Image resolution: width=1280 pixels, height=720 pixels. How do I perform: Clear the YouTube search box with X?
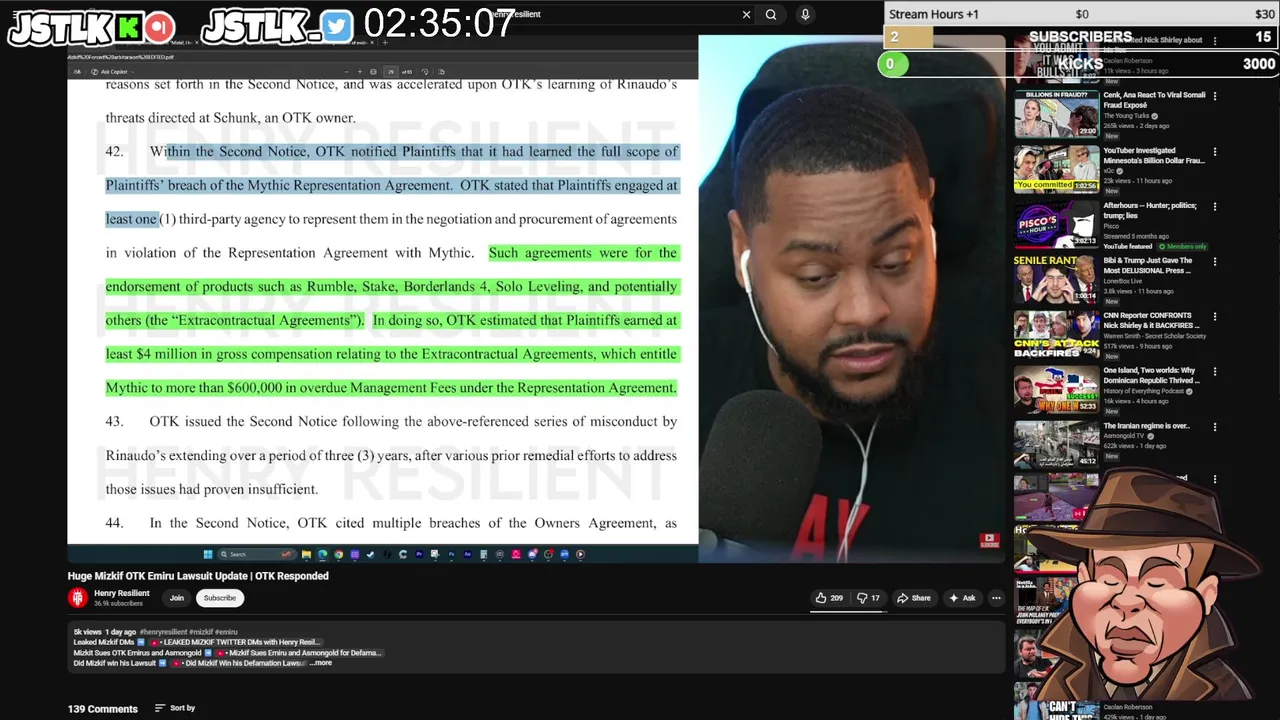(746, 15)
